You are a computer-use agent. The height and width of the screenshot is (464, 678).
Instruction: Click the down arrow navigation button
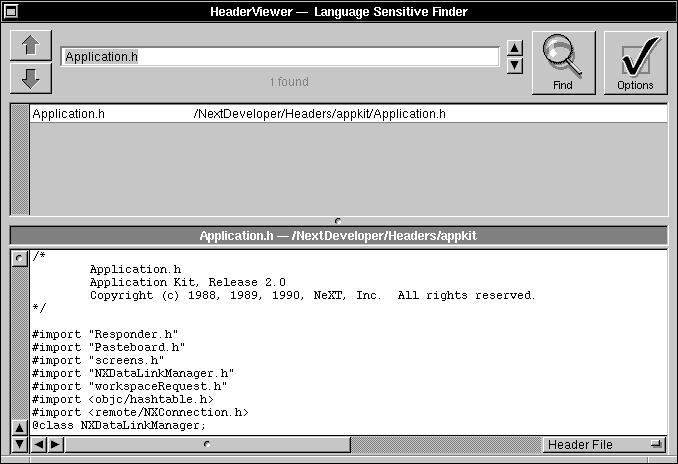[x=31, y=79]
